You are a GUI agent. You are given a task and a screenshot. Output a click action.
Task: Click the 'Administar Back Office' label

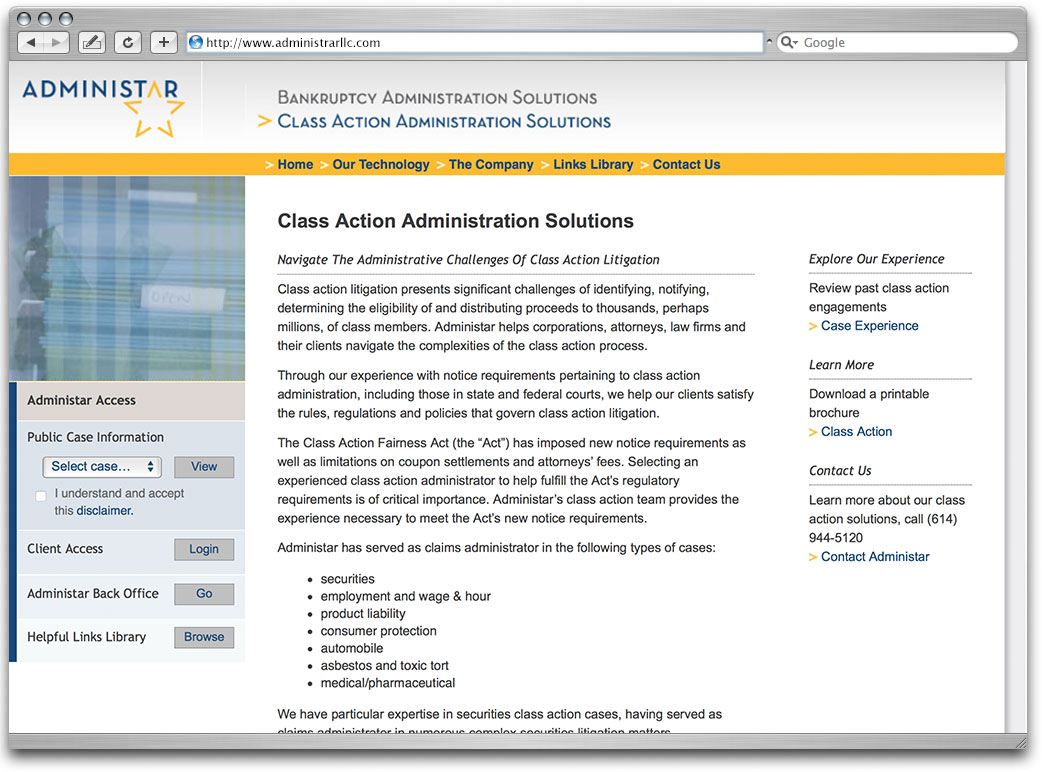click(93, 593)
